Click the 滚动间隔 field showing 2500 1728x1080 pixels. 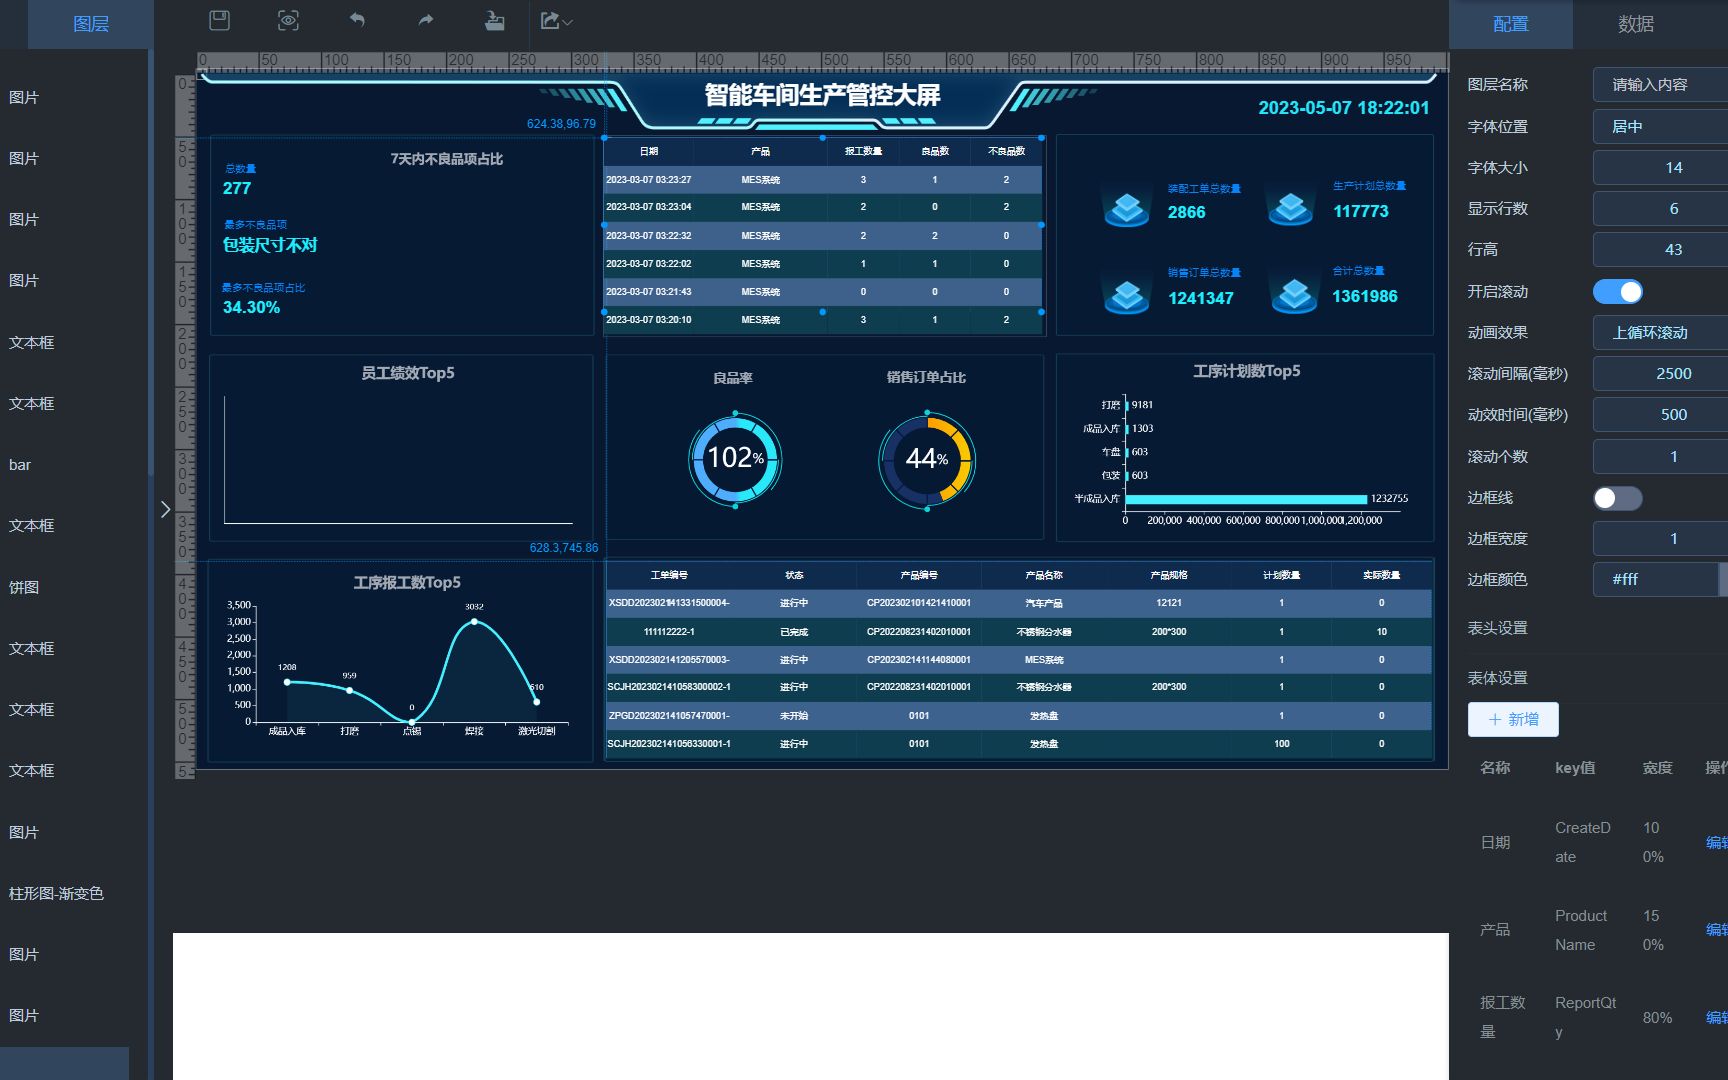[x=1660, y=374]
